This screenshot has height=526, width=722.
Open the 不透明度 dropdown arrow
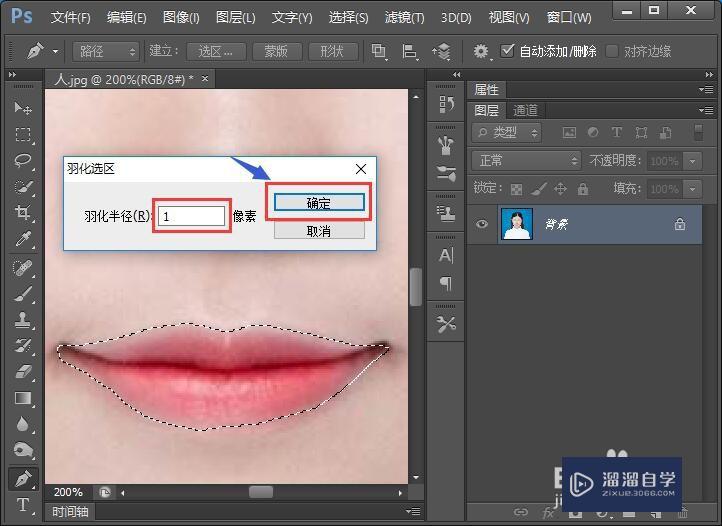692,161
